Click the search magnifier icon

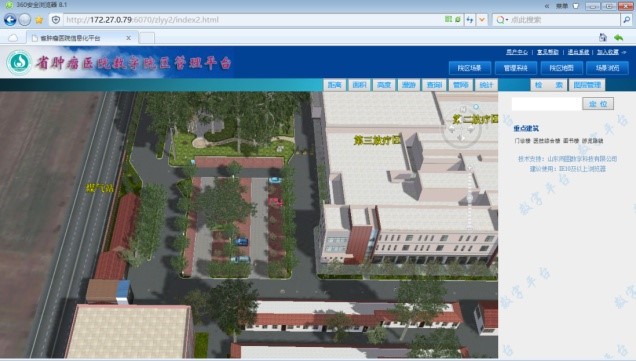pos(626,19)
